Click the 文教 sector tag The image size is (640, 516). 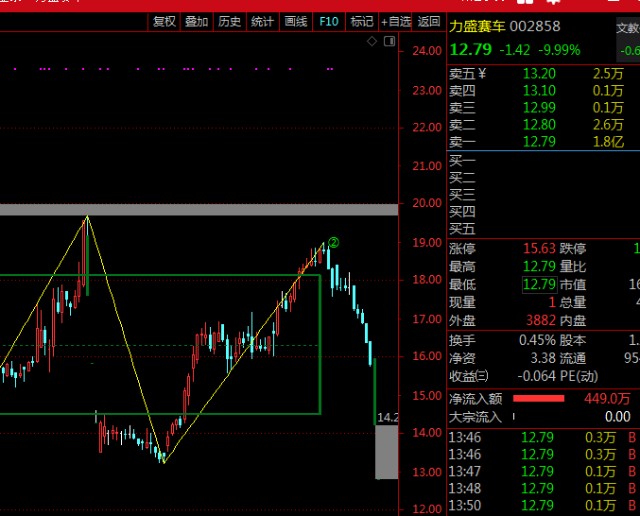click(628, 28)
